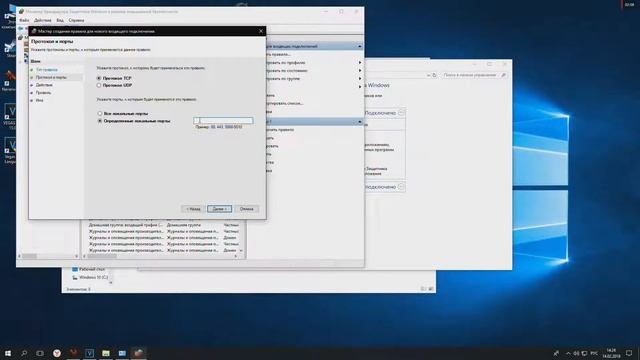Click the search magnifier icon in Control Panel
Image resolution: width=640 pixels, height=360 pixels.
pos(503,75)
